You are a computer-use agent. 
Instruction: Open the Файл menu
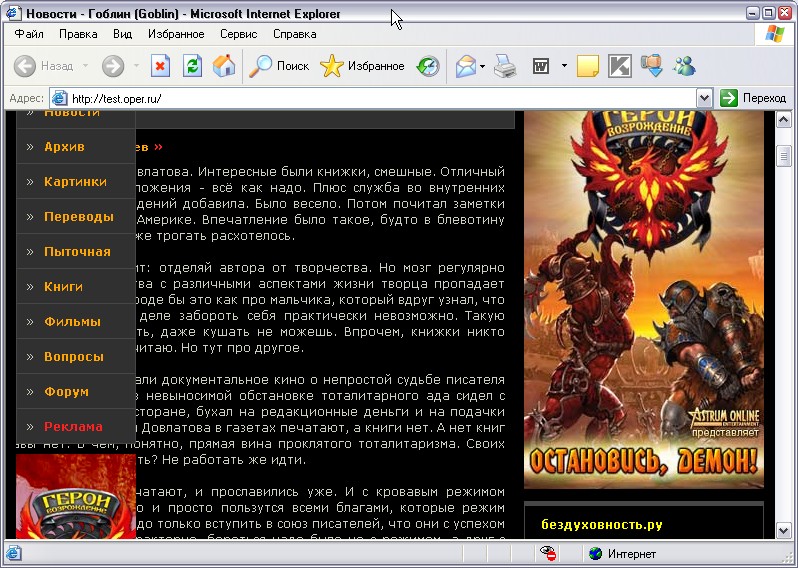click(29, 34)
